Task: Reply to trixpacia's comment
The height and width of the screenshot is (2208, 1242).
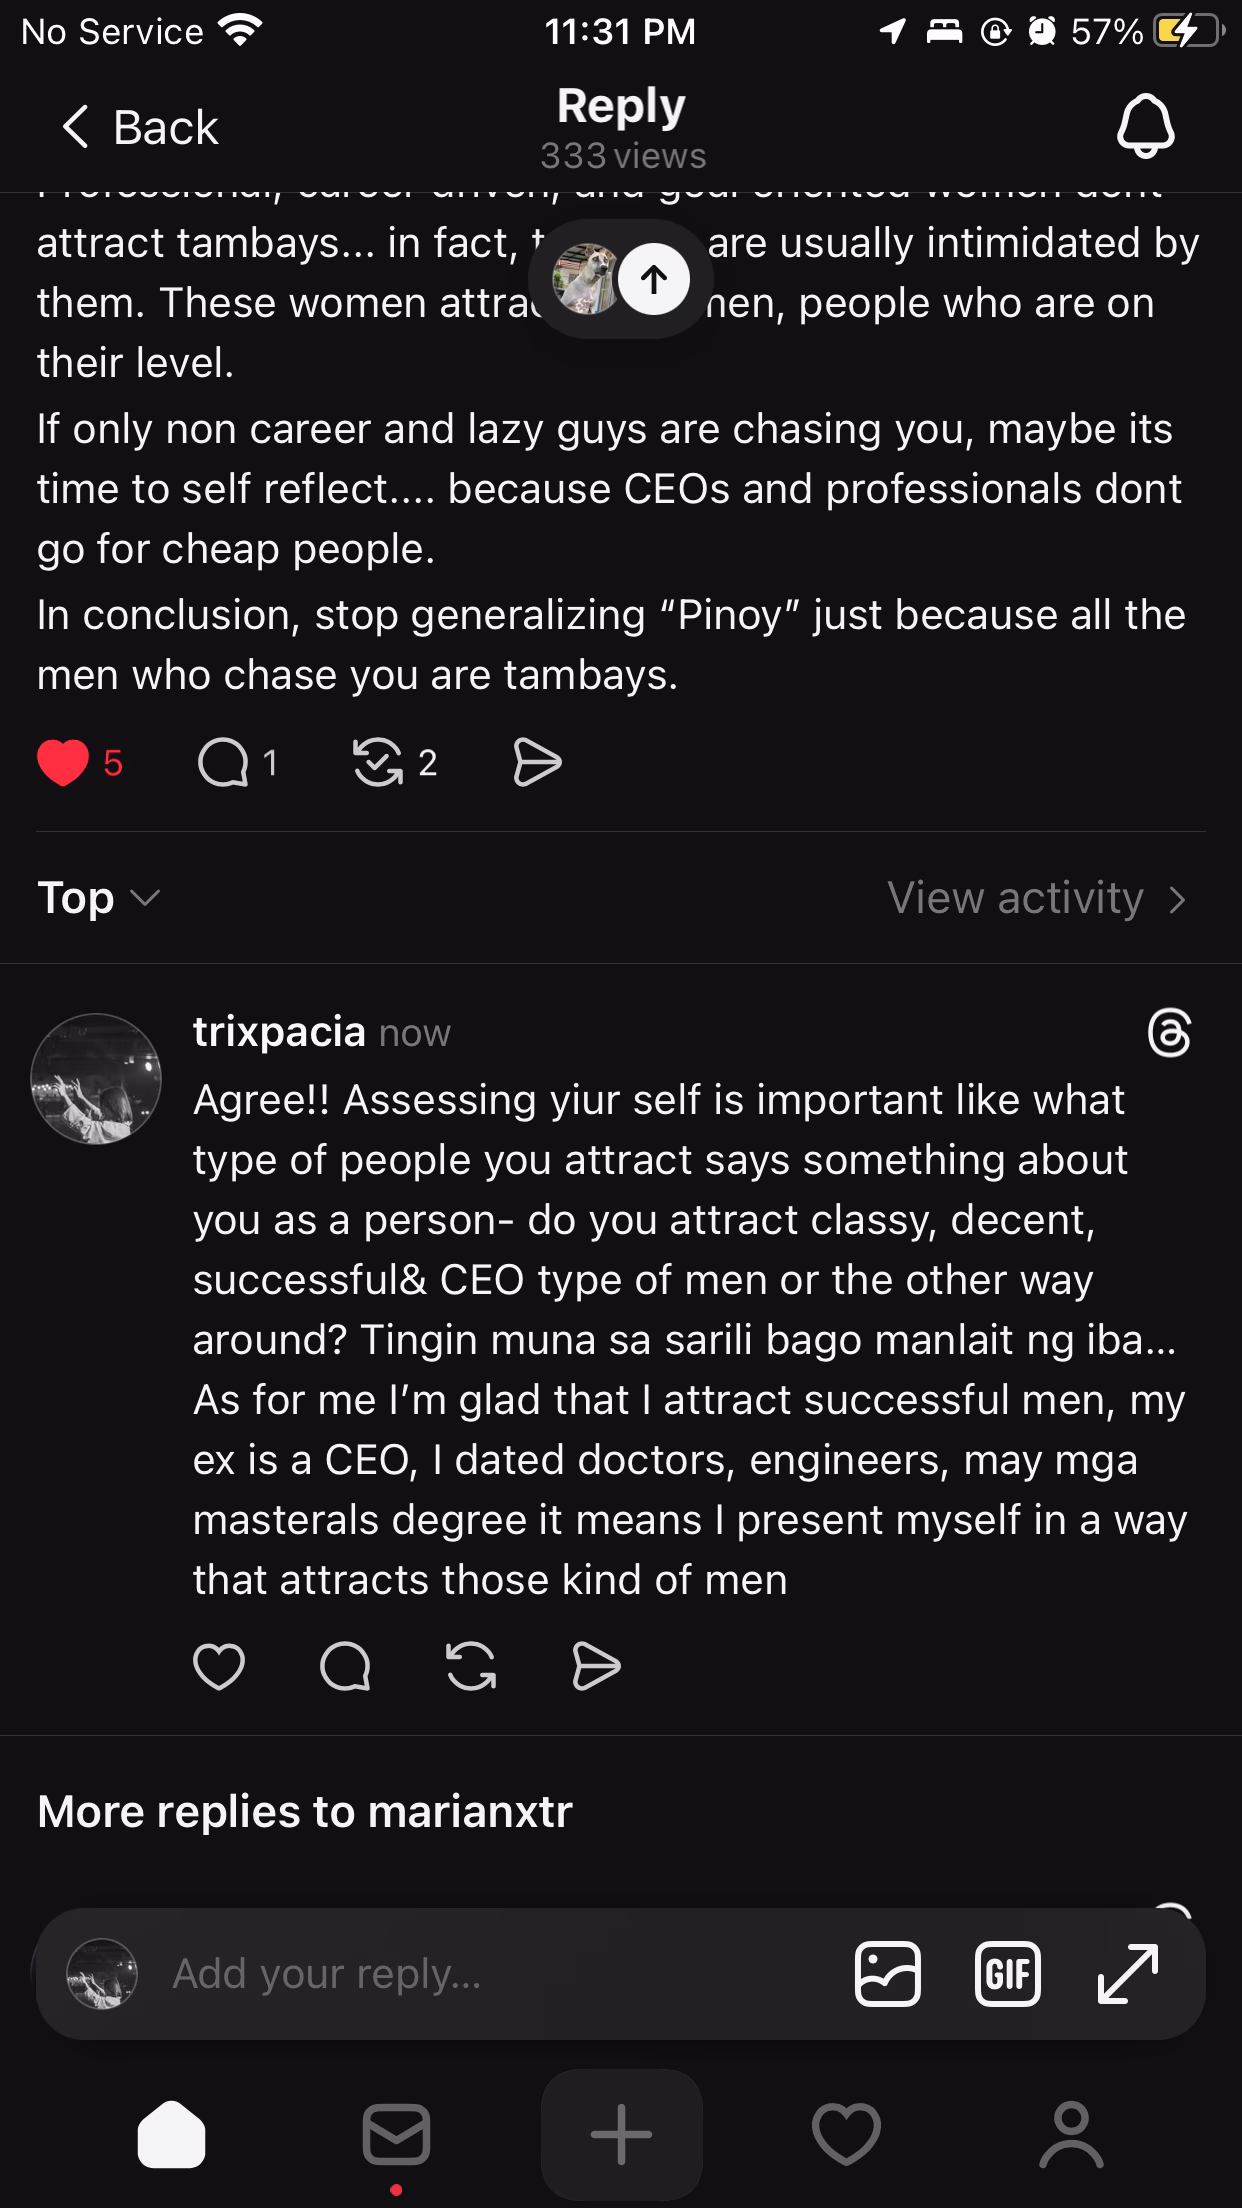Action: [x=345, y=1666]
